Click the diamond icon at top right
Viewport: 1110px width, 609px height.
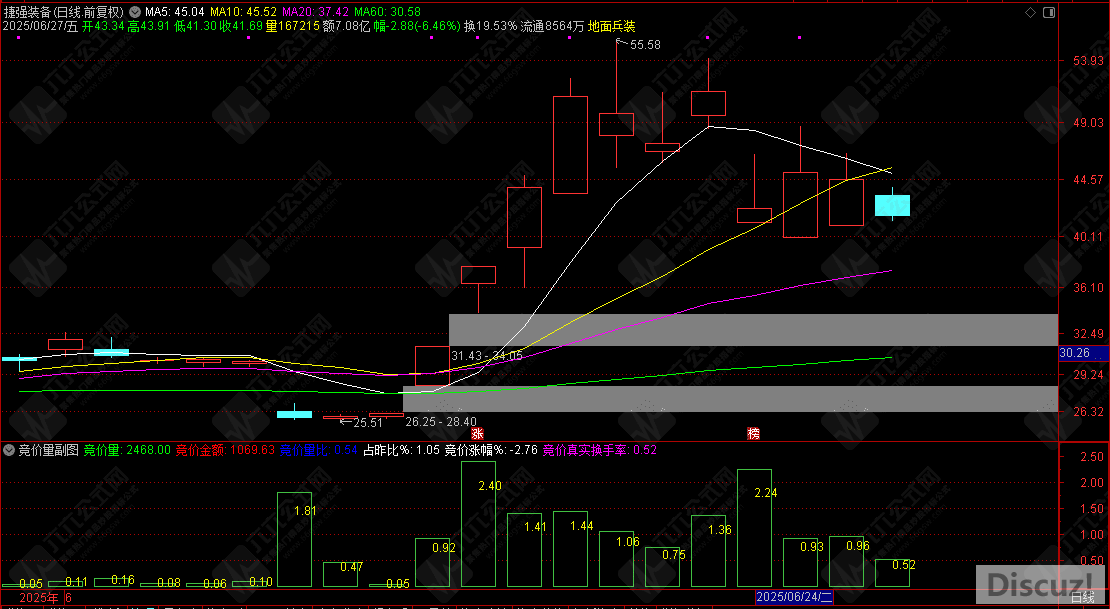[1030, 11]
